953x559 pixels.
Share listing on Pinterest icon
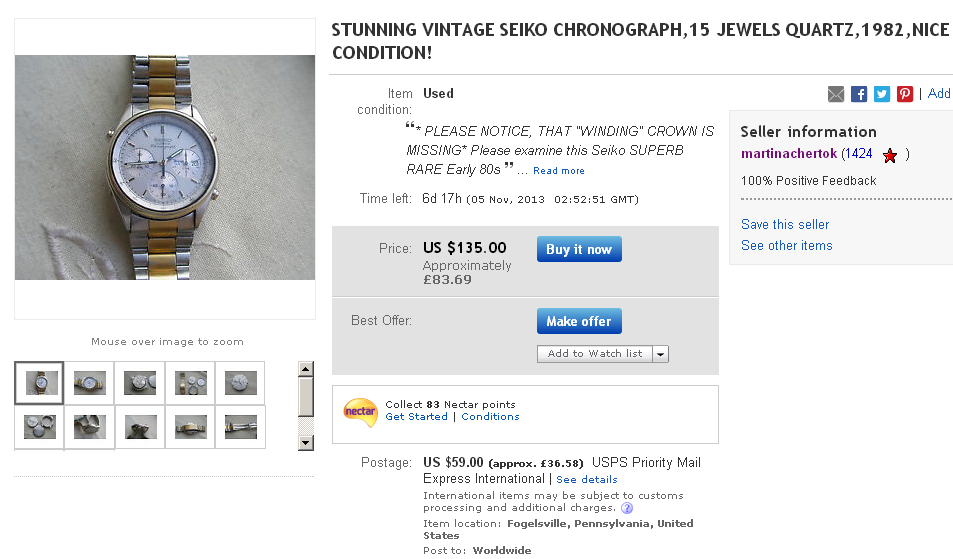coord(905,94)
